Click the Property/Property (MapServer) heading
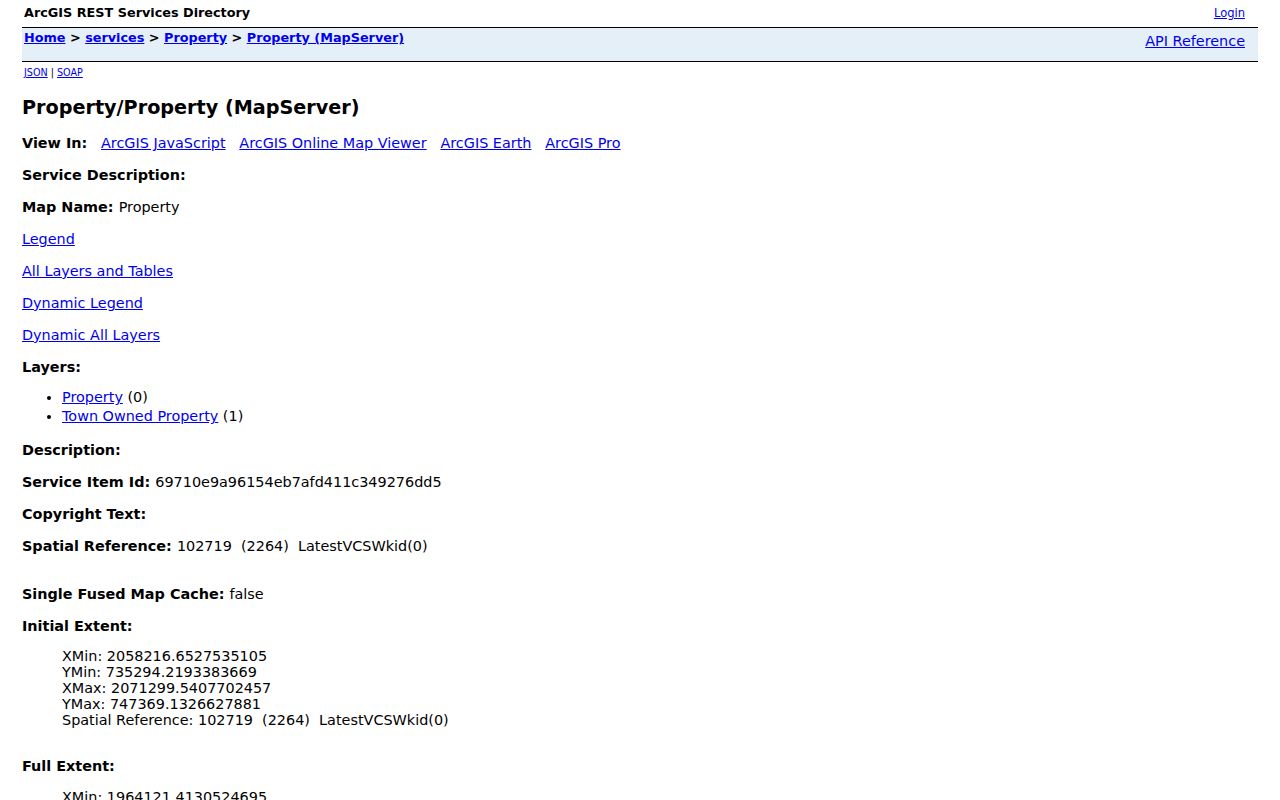This screenshot has height=800, width=1280. tap(191, 107)
